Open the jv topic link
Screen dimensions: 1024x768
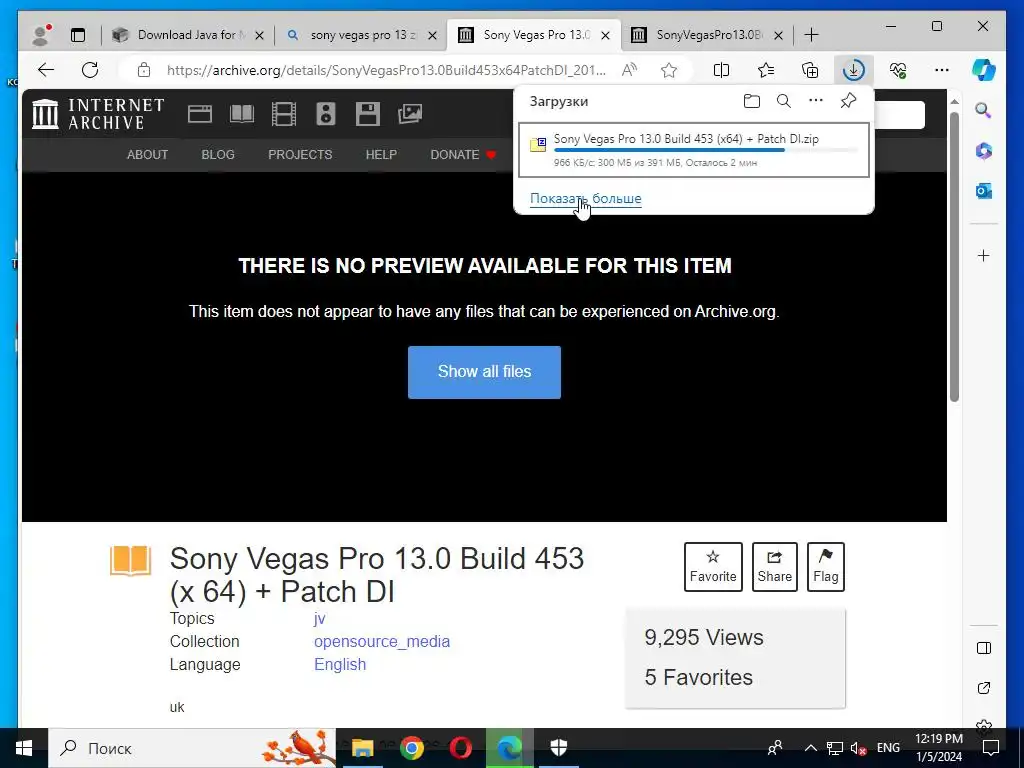coord(319,618)
